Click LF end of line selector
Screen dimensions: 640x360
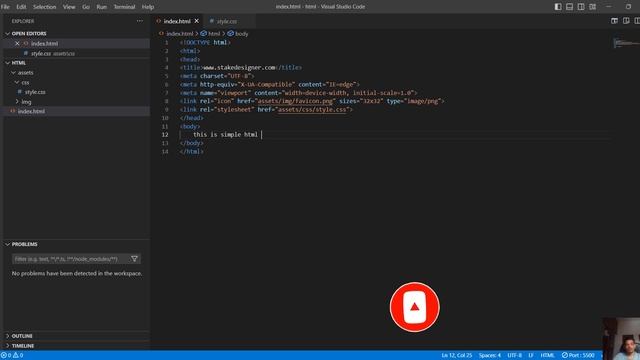(x=531, y=356)
